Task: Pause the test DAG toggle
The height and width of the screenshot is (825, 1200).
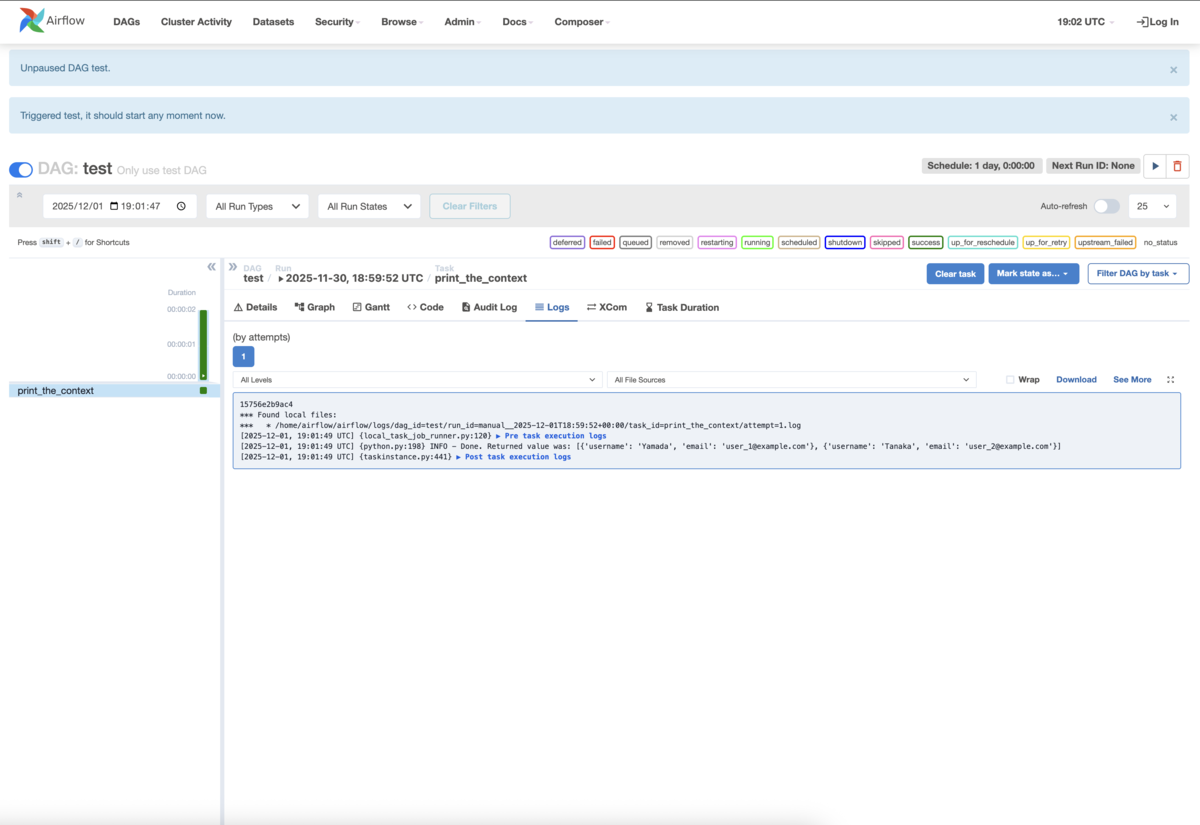Action: click(x=21, y=170)
